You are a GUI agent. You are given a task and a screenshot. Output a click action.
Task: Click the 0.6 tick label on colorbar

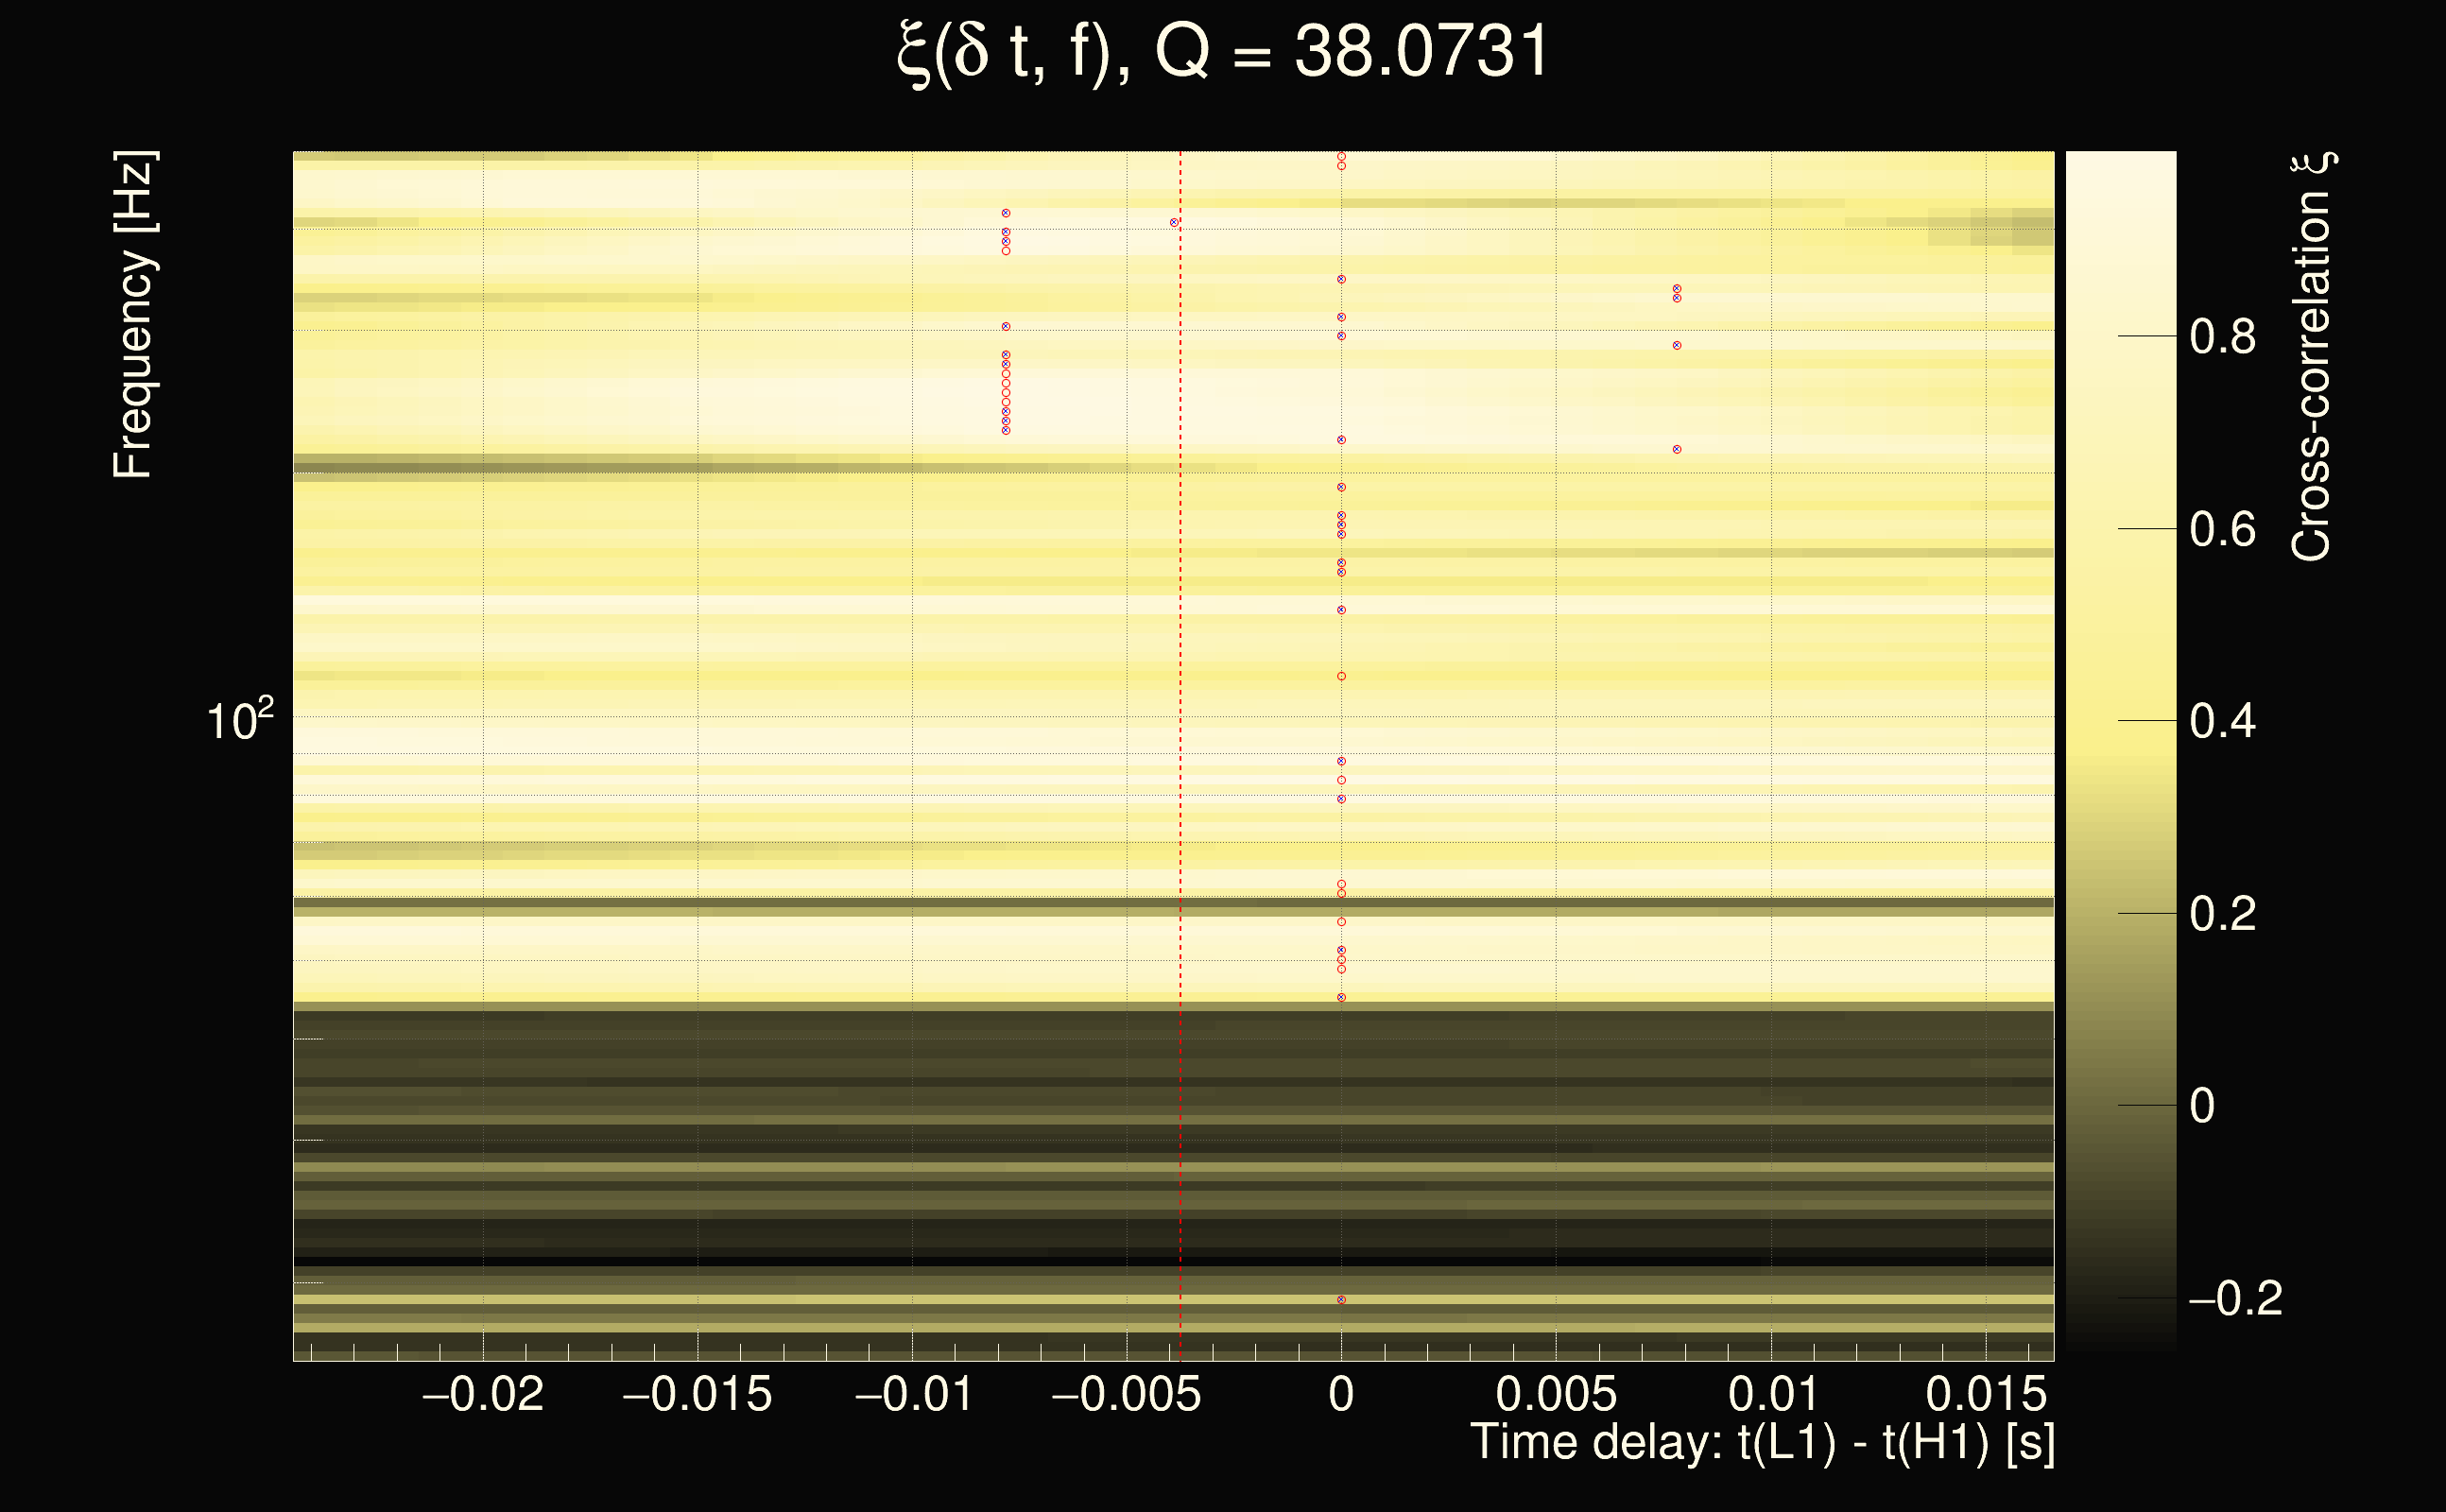pos(2222,529)
